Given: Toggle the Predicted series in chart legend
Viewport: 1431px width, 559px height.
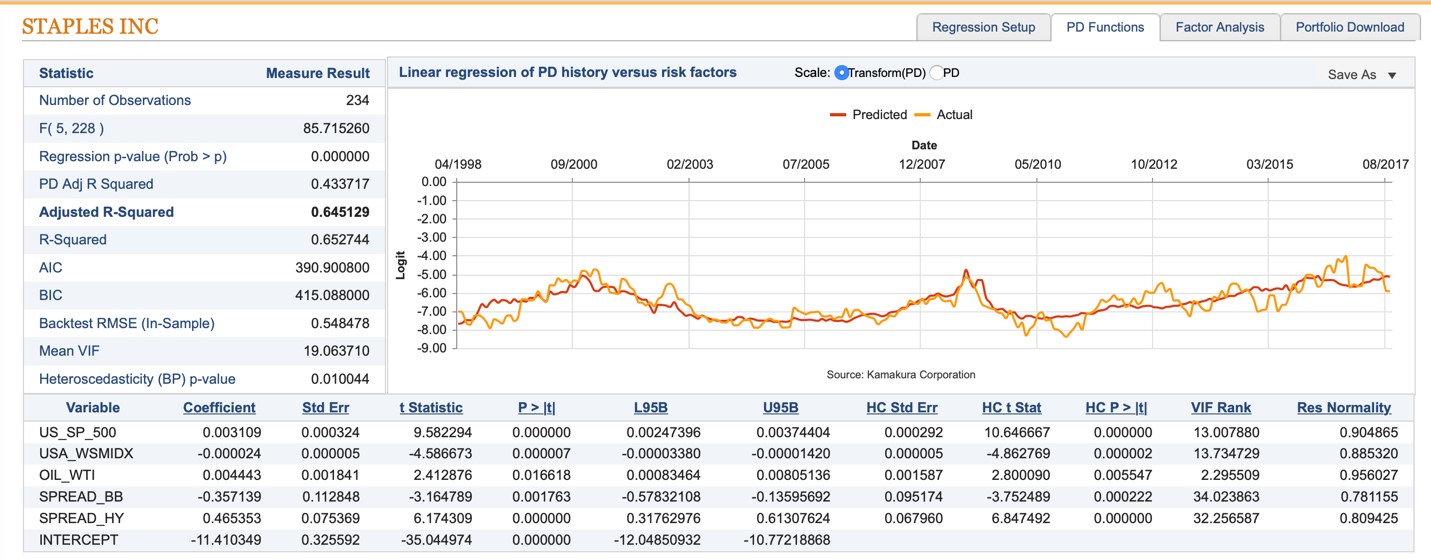Looking at the screenshot, I should (x=868, y=115).
